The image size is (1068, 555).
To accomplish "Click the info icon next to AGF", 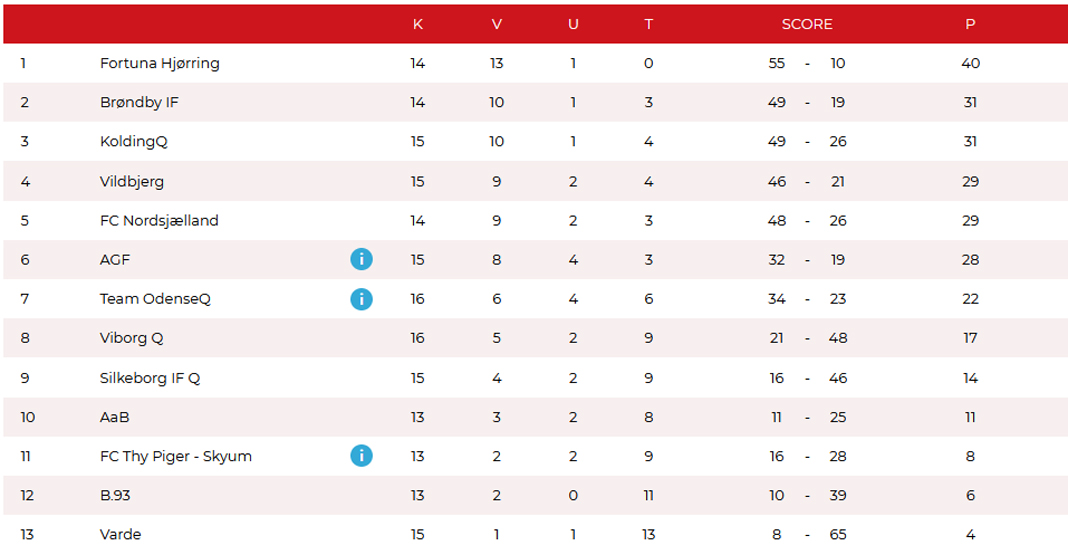I will click(x=362, y=259).
